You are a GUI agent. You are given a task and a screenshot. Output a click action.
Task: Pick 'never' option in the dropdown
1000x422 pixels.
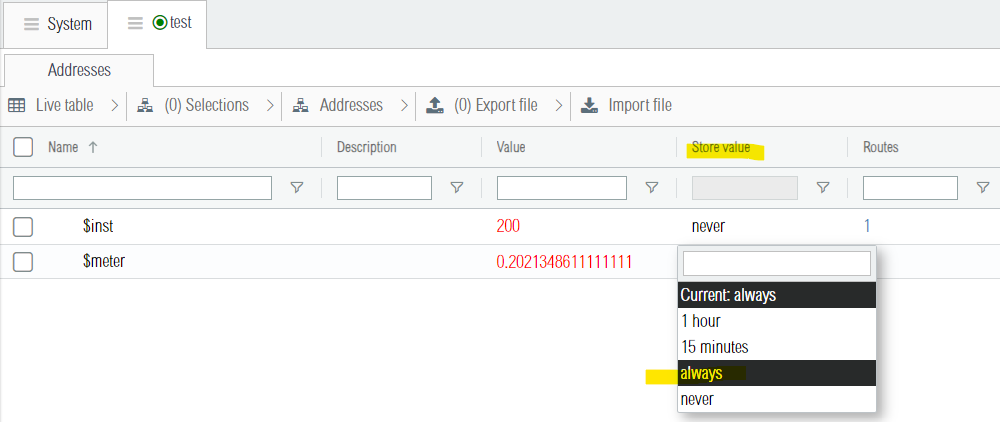(x=697, y=399)
